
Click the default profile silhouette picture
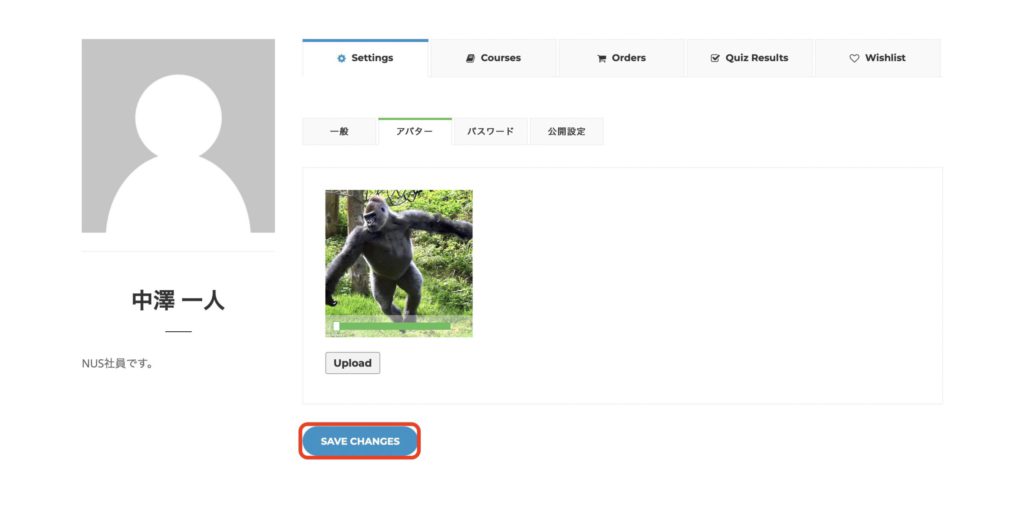pos(178,136)
